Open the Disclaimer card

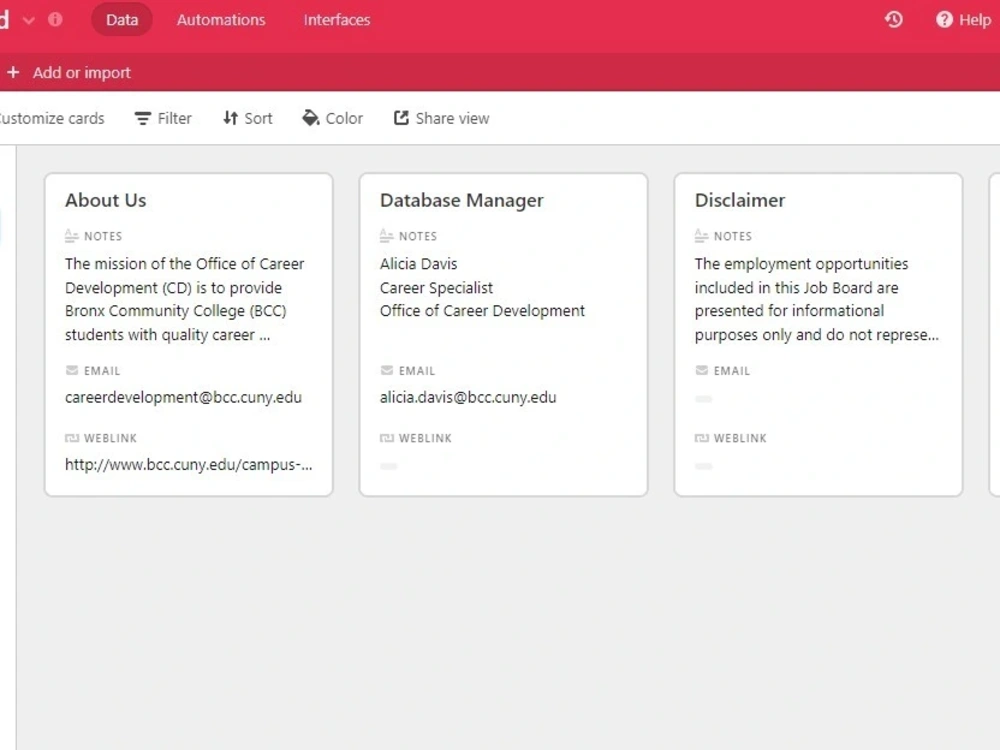[818, 334]
